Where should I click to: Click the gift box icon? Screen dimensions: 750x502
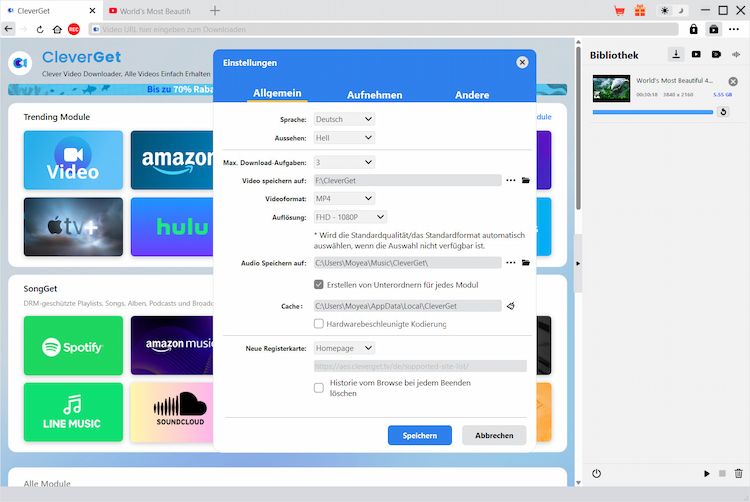coord(642,10)
